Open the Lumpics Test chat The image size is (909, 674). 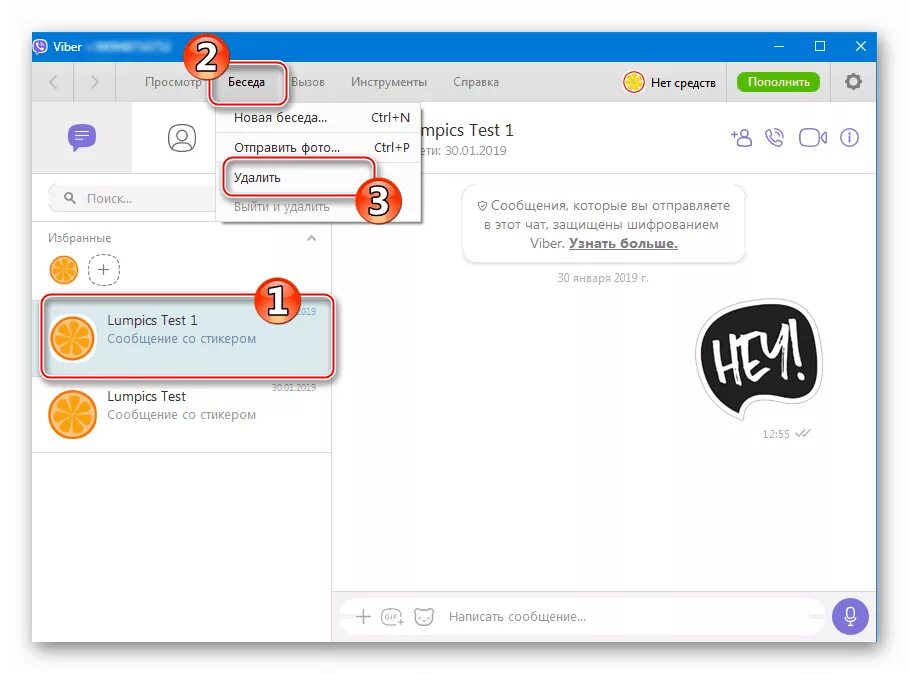tap(181, 414)
